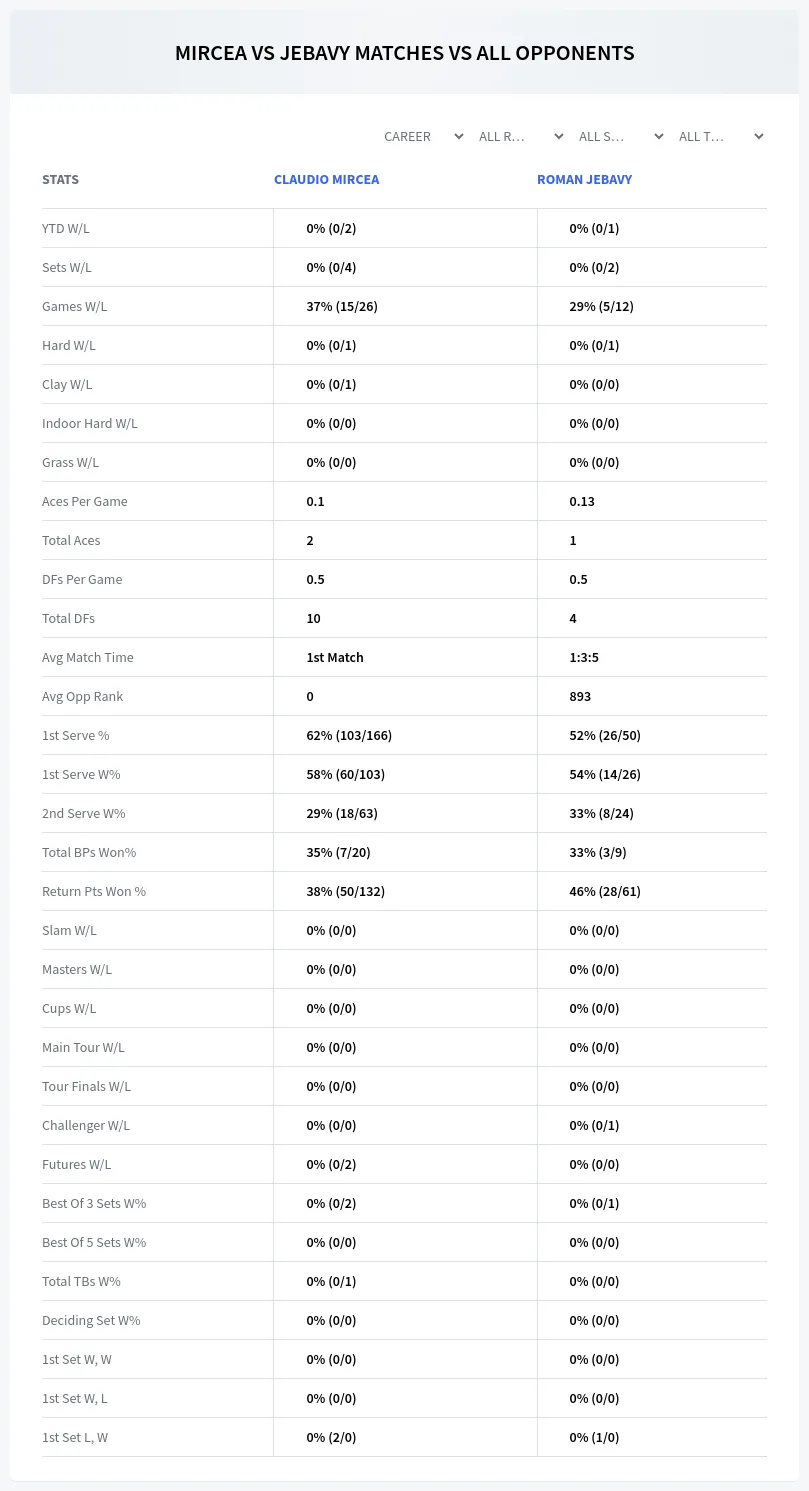Viewport: 809px width, 1491px height.
Task: Click the page title heading text
Action: click(404, 53)
